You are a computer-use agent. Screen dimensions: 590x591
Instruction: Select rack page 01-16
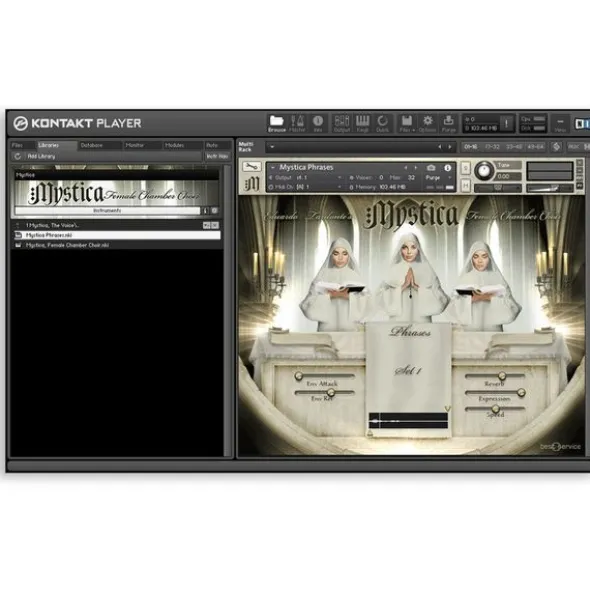(x=470, y=147)
